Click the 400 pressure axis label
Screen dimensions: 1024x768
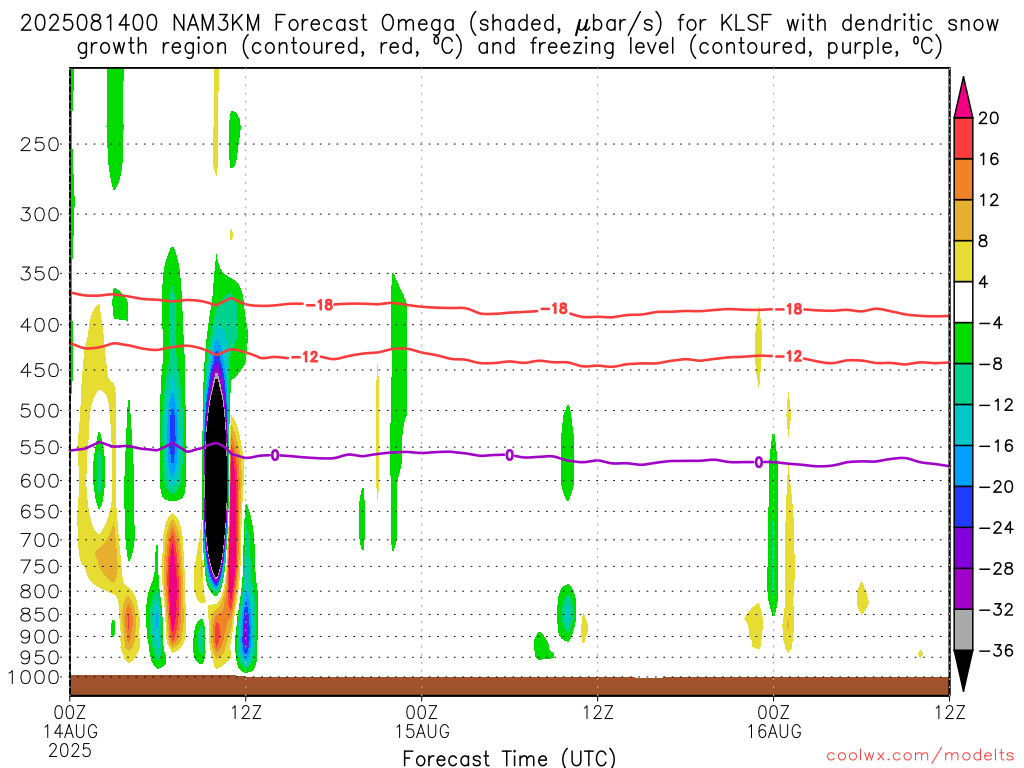(40, 325)
